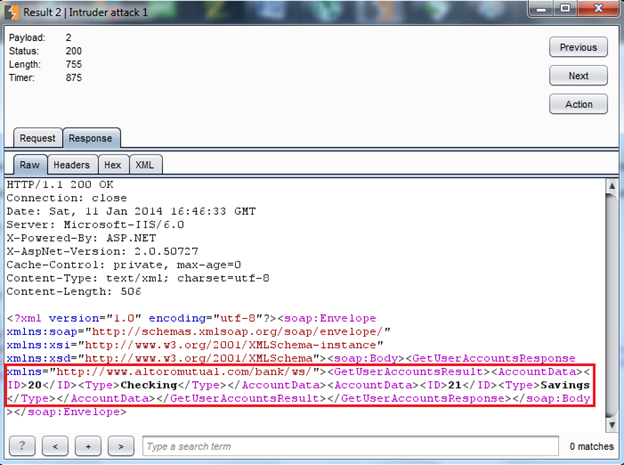Click the Burp icon in title bar

tap(12, 10)
